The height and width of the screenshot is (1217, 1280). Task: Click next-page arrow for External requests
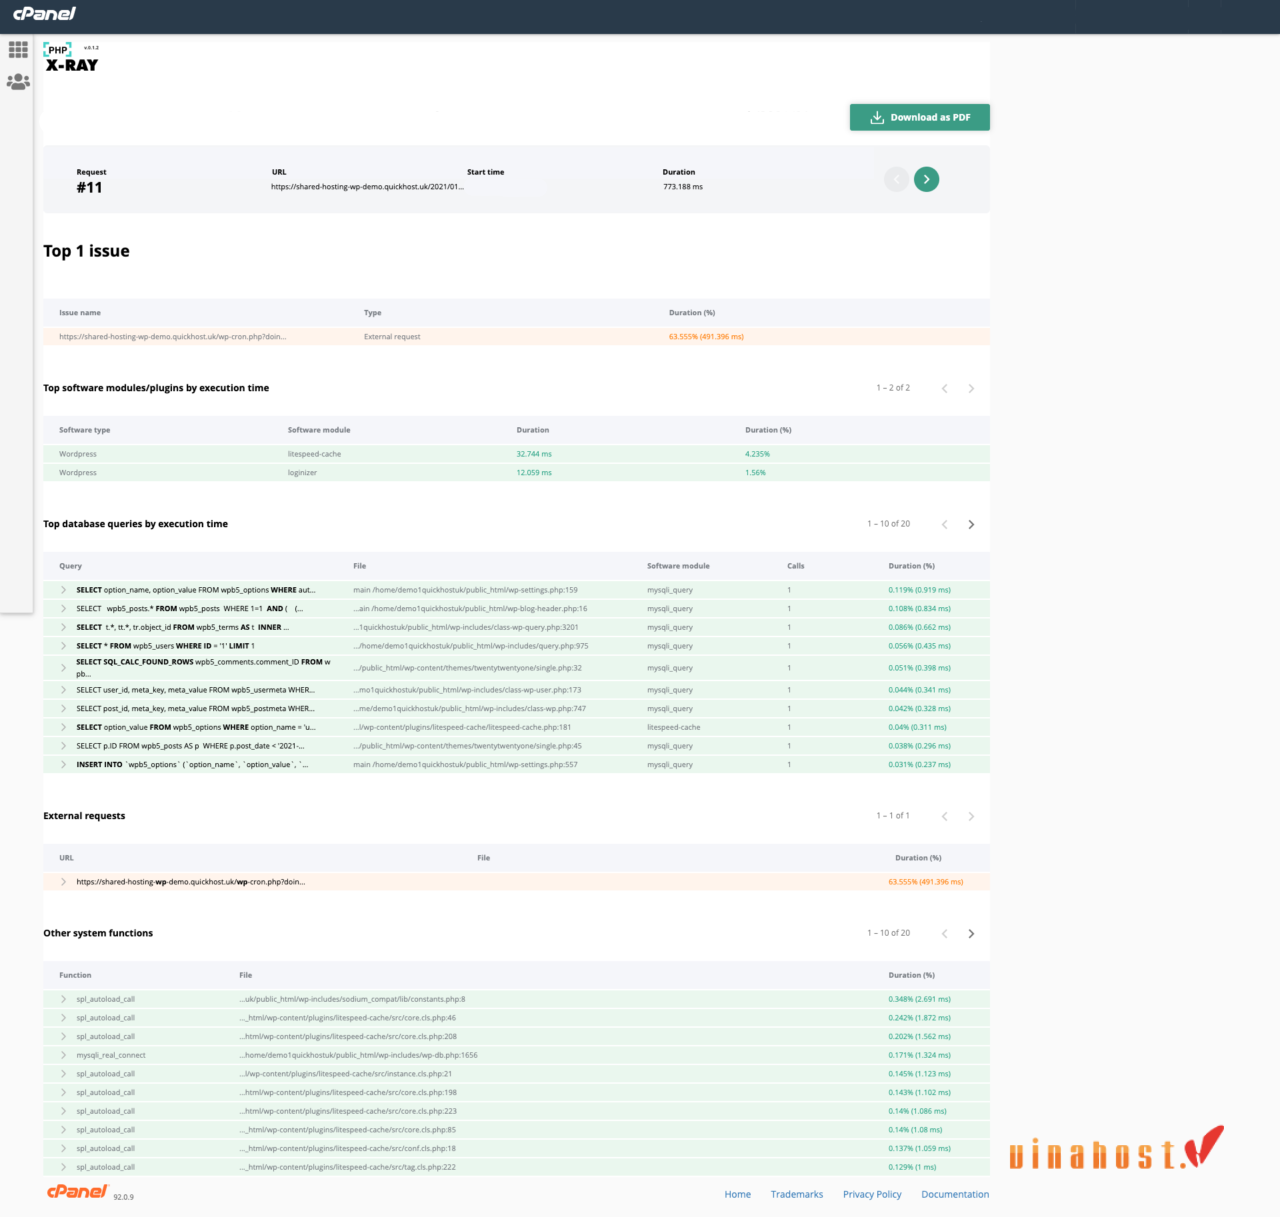point(971,816)
